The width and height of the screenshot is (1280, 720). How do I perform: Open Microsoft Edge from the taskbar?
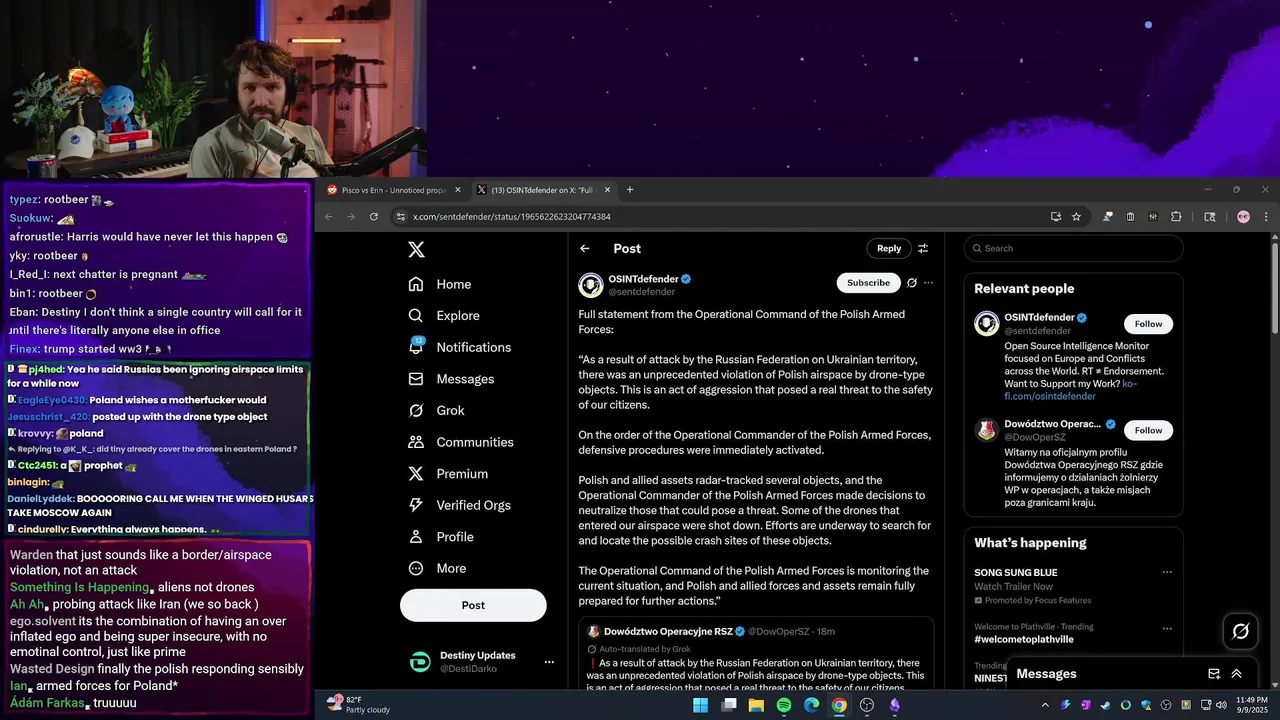tap(811, 705)
